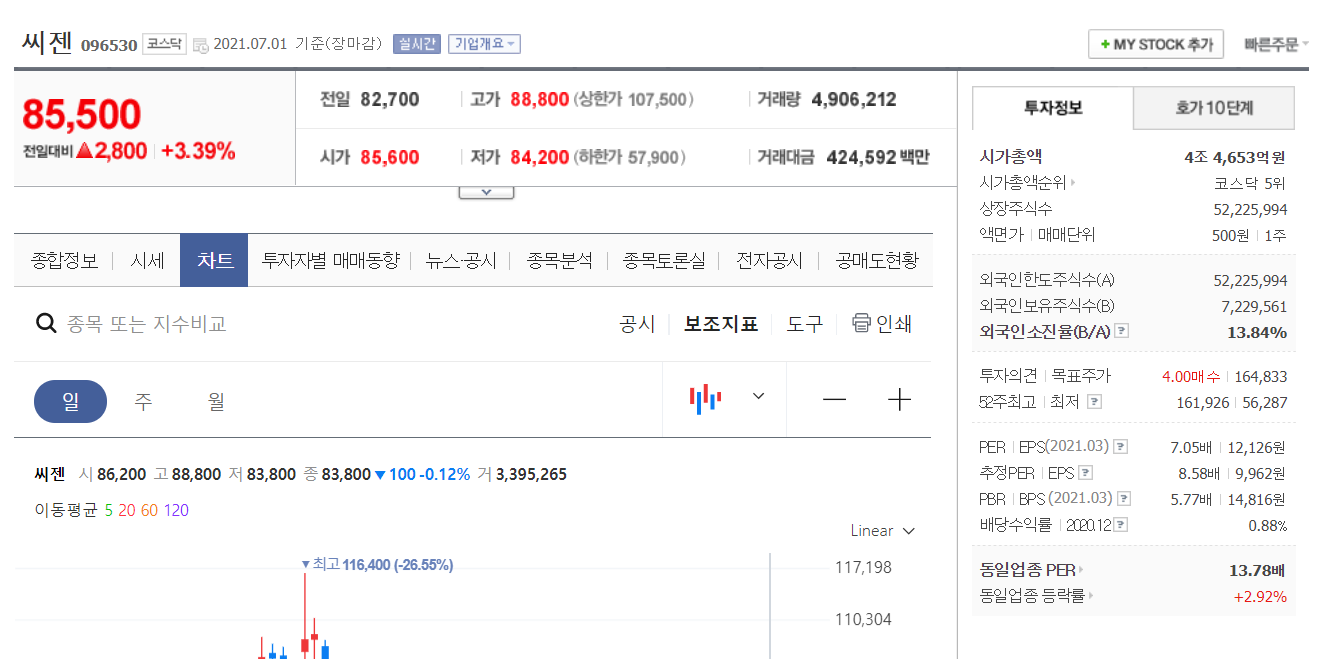Open the 투자자별 매매동향 tab

(330, 261)
